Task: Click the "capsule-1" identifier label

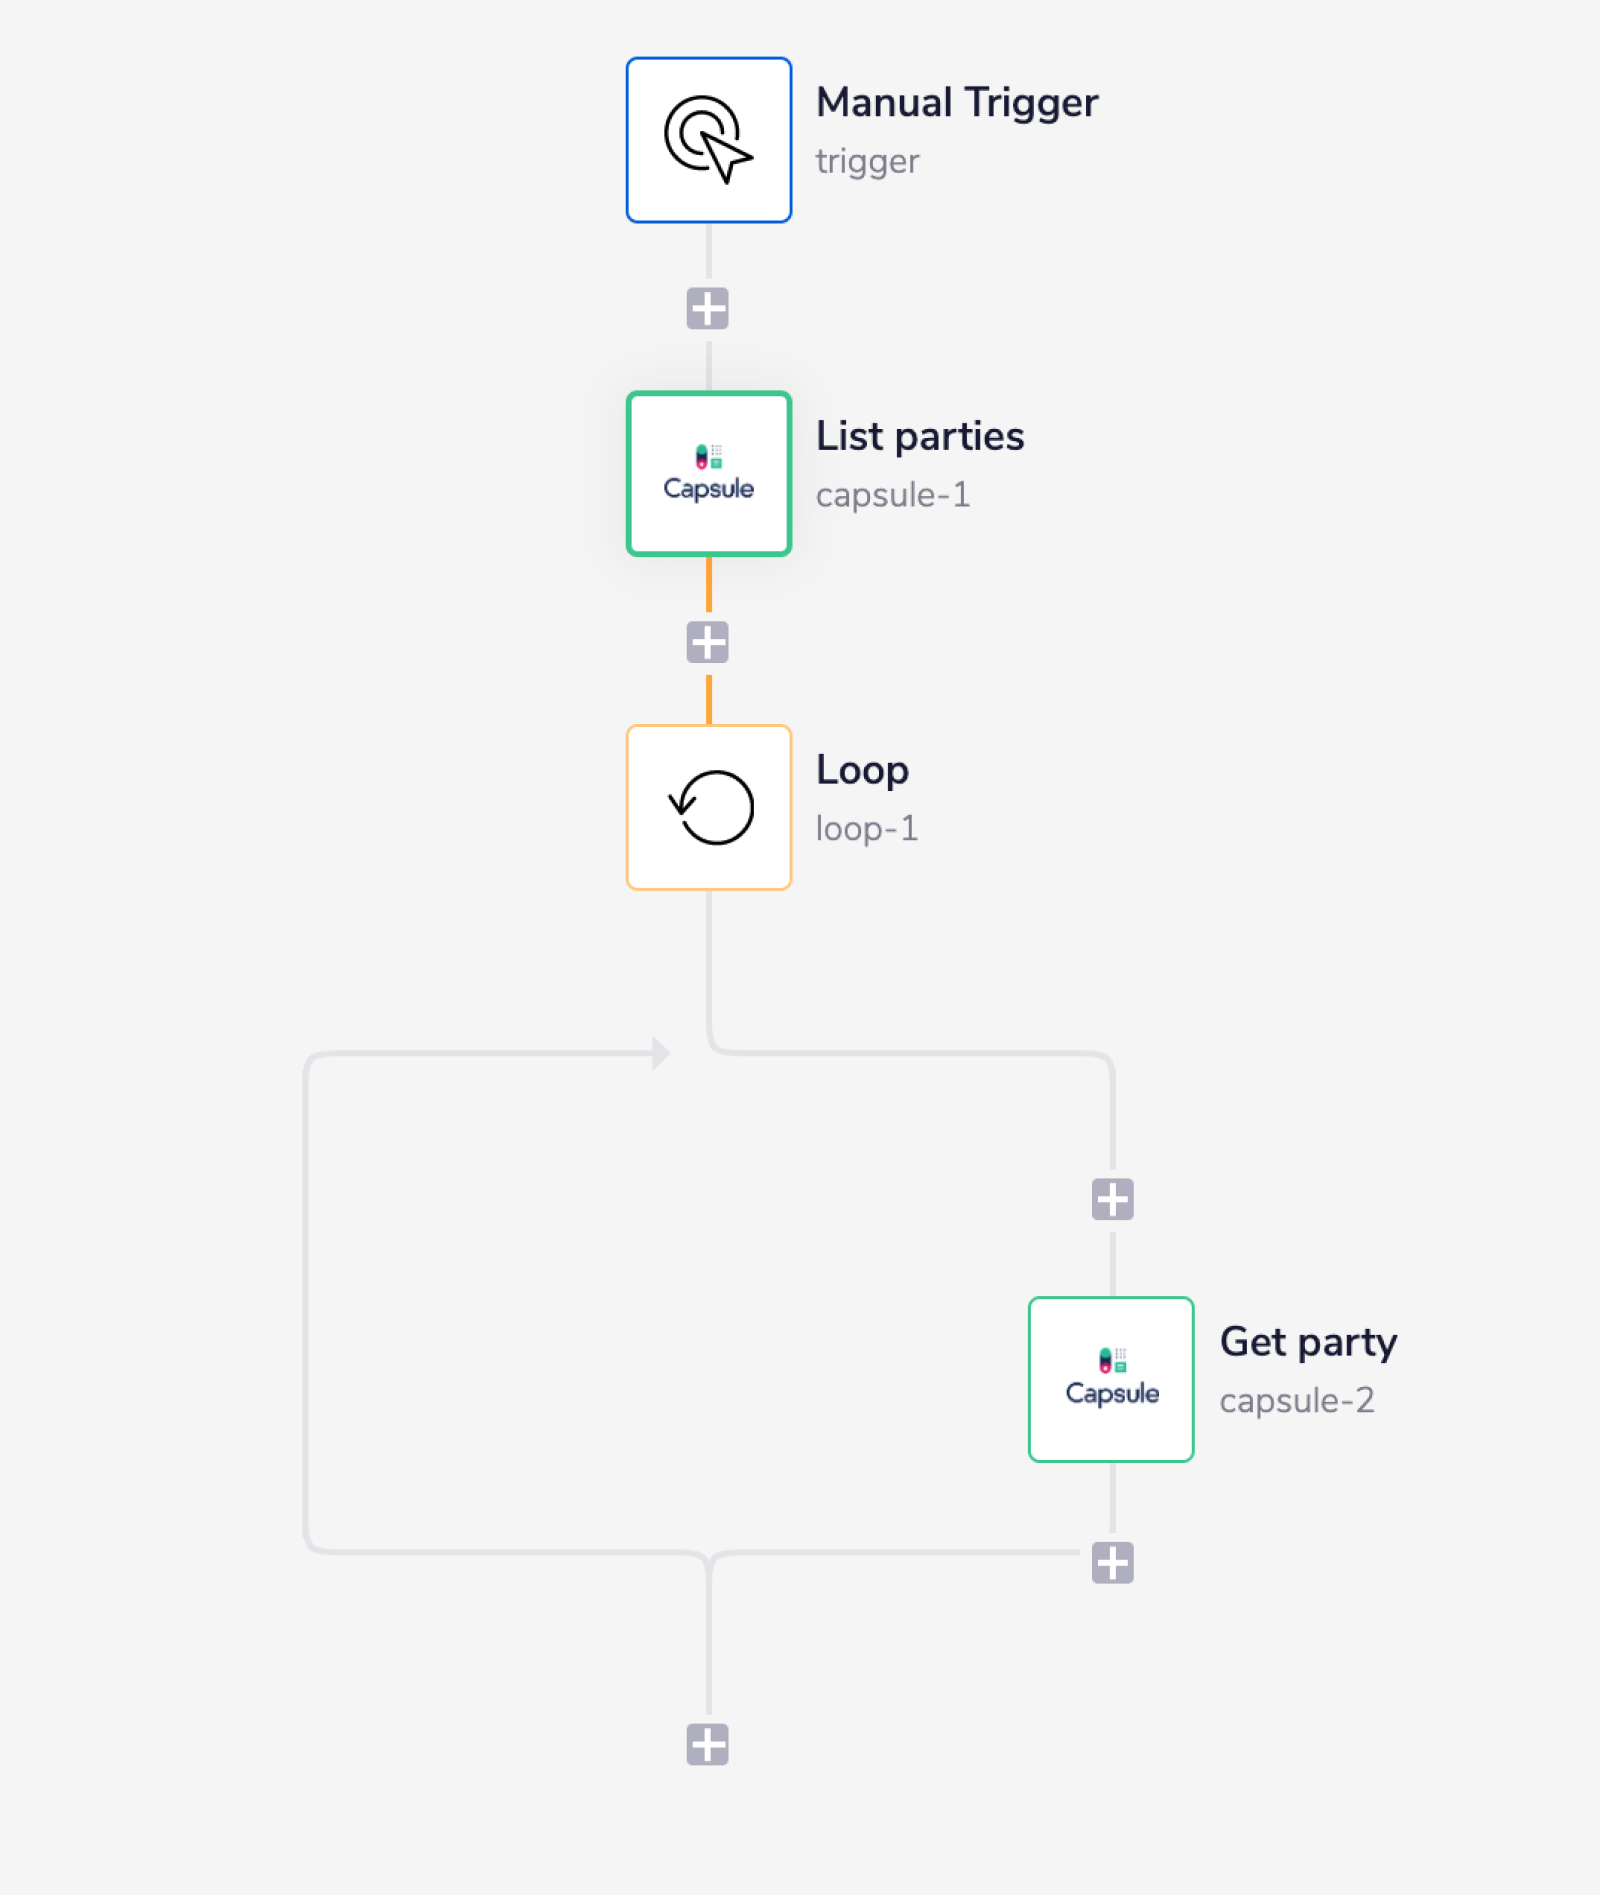Action: click(892, 495)
